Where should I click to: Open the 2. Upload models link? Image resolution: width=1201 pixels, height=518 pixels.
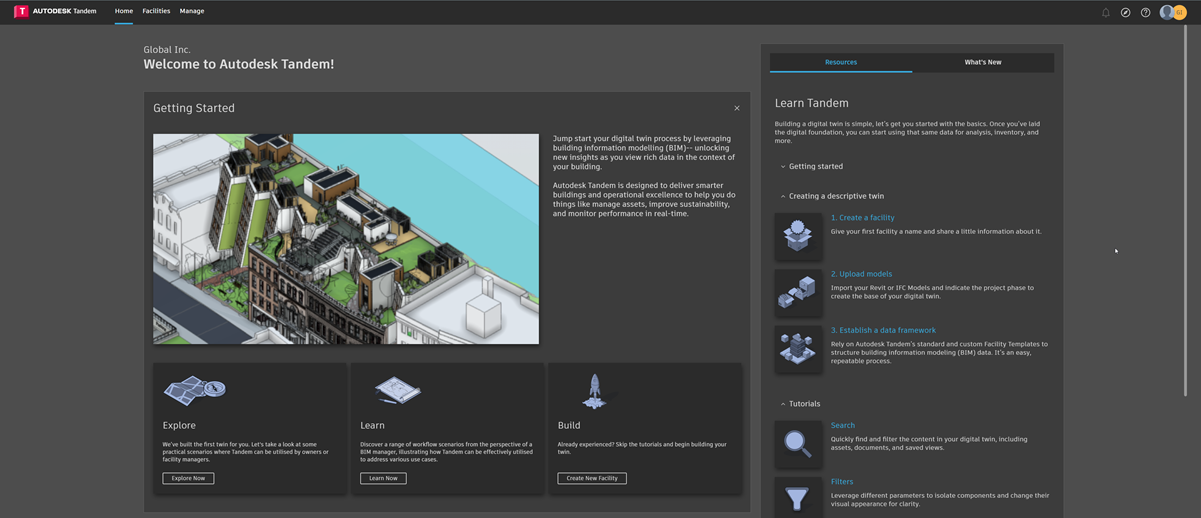click(x=861, y=273)
